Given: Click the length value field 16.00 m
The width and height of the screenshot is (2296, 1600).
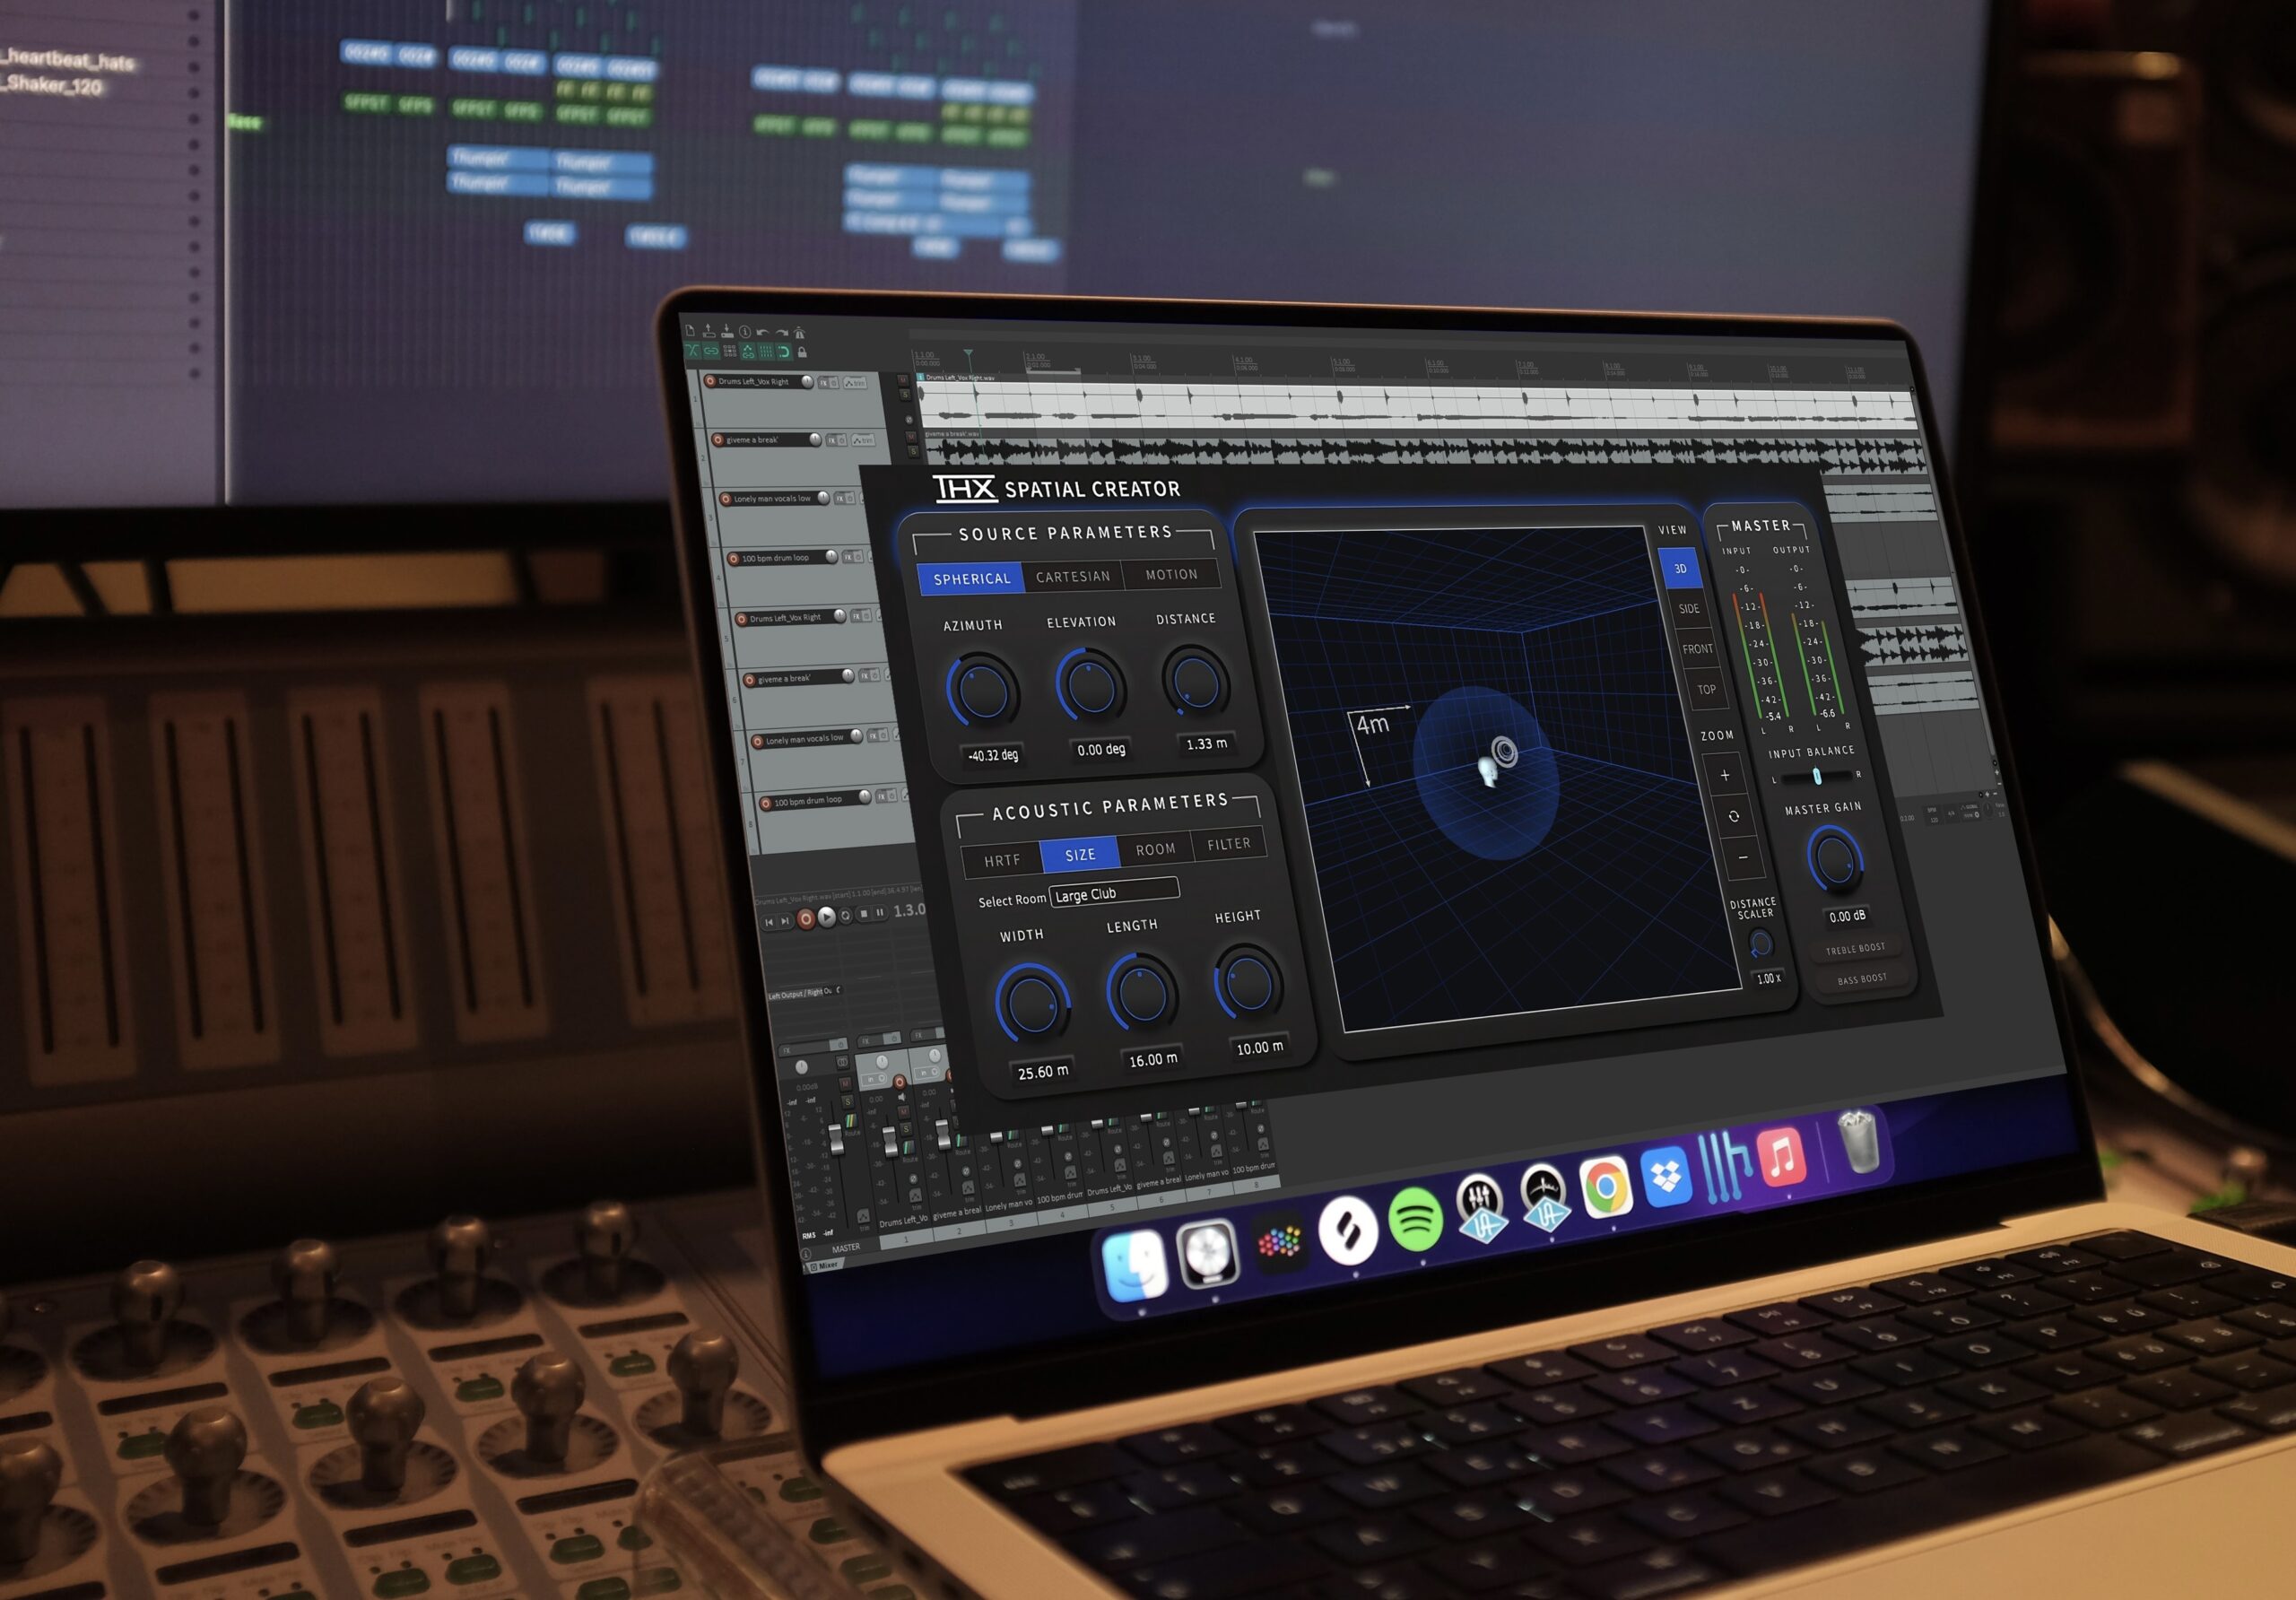Looking at the screenshot, I should [1153, 1059].
